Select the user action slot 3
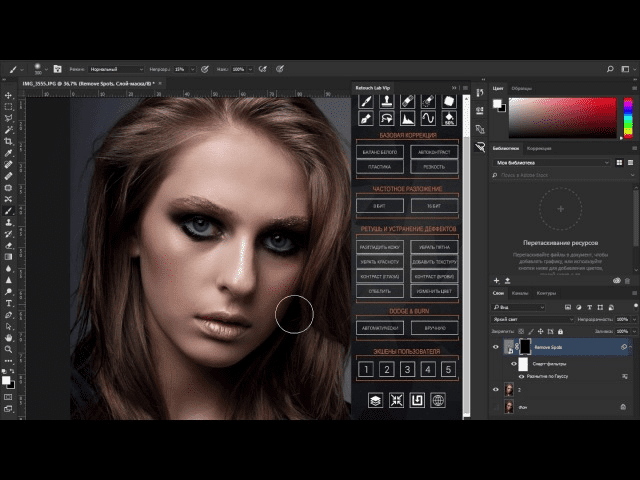 point(406,370)
